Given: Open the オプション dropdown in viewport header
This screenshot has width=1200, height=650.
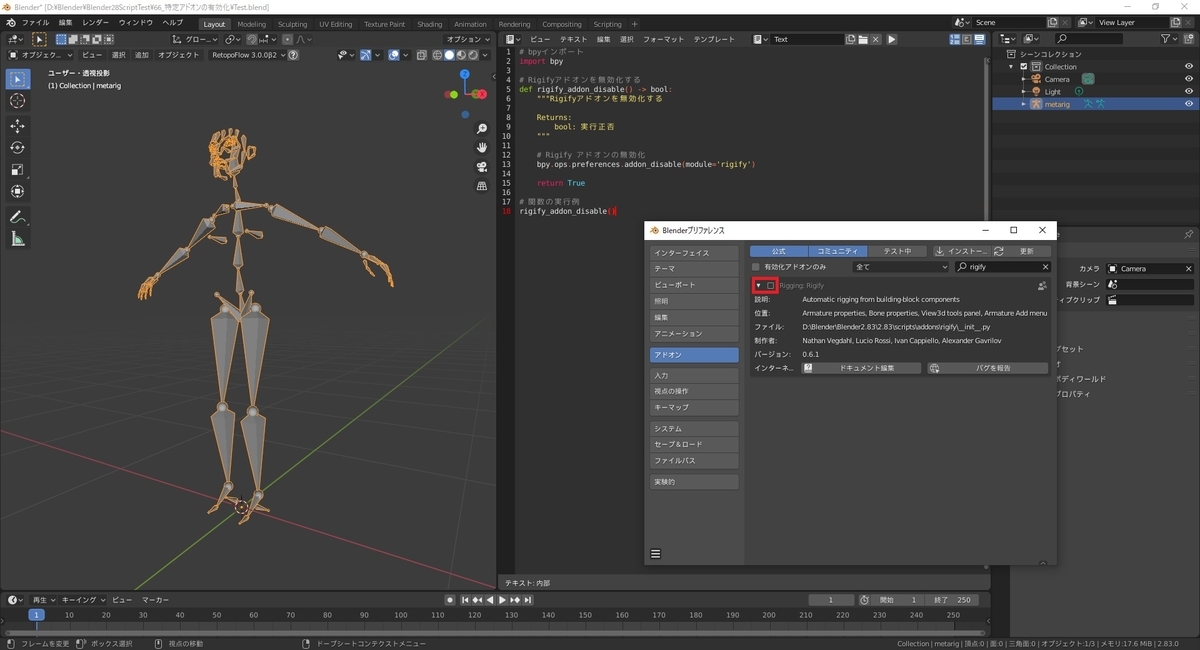Looking at the screenshot, I should [x=468, y=40].
